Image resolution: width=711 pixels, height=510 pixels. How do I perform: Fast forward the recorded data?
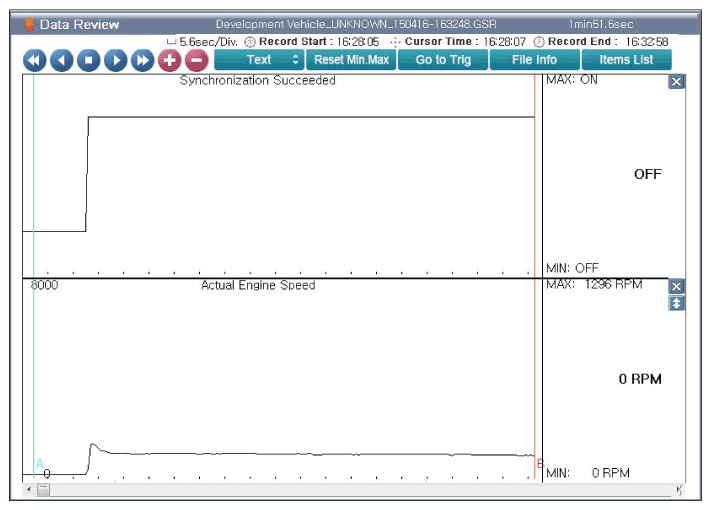[142, 60]
